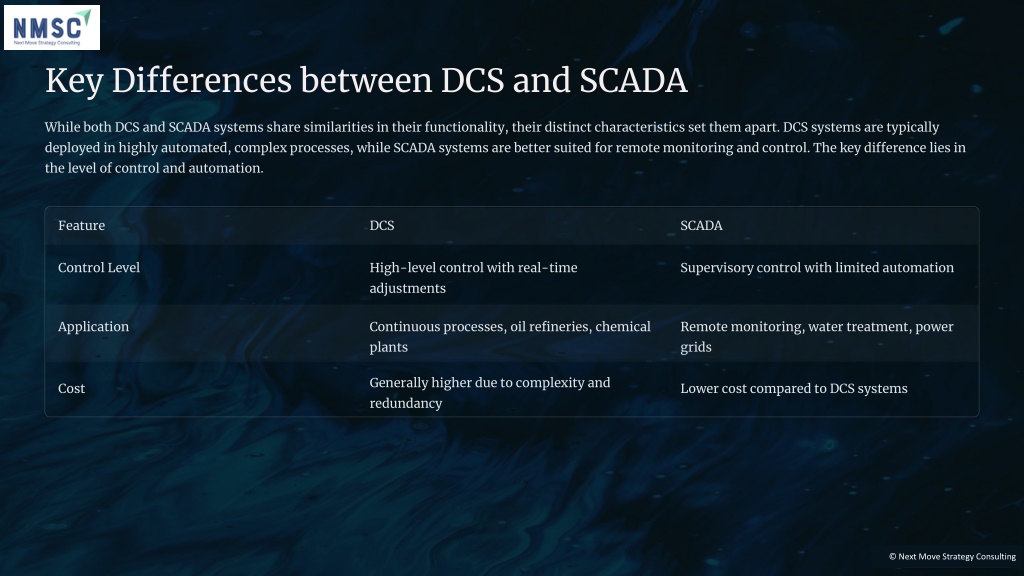
Task: Select the Supervisory control SCADA cell
Action: coord(817,268)
